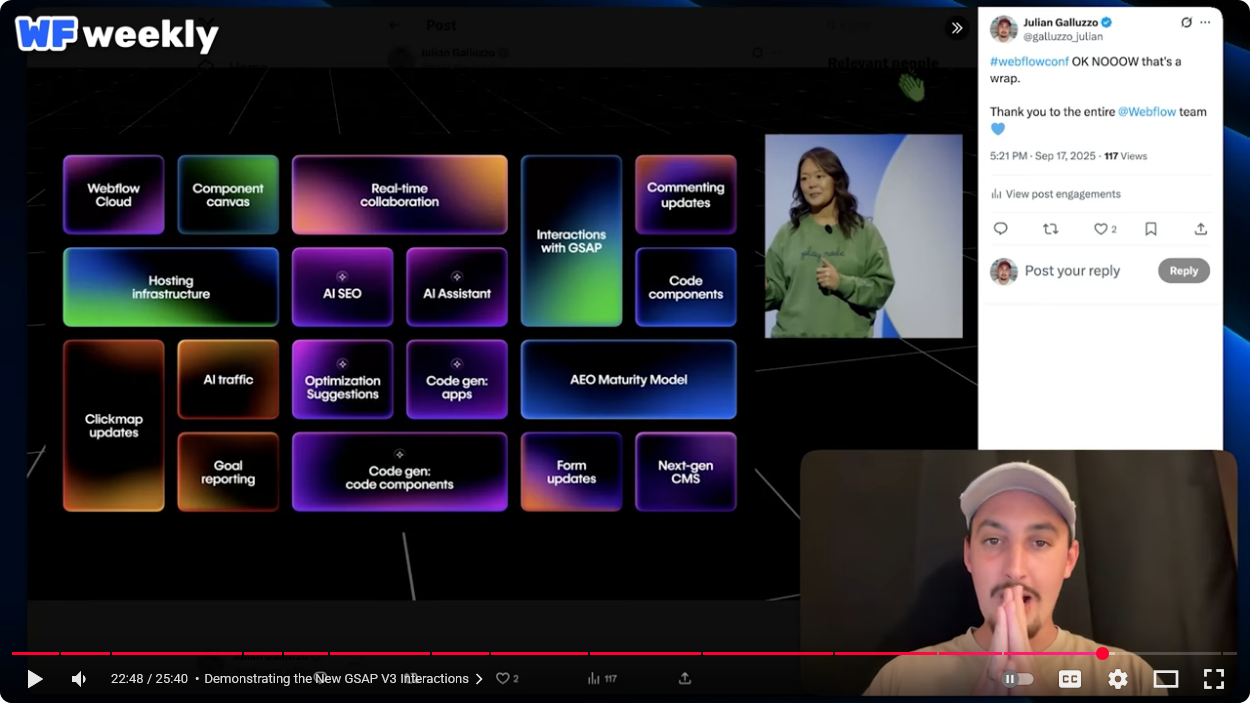Click the bar chart icon beside View post engagements
The image size is (1250, 703).
[x=996, y=194]
